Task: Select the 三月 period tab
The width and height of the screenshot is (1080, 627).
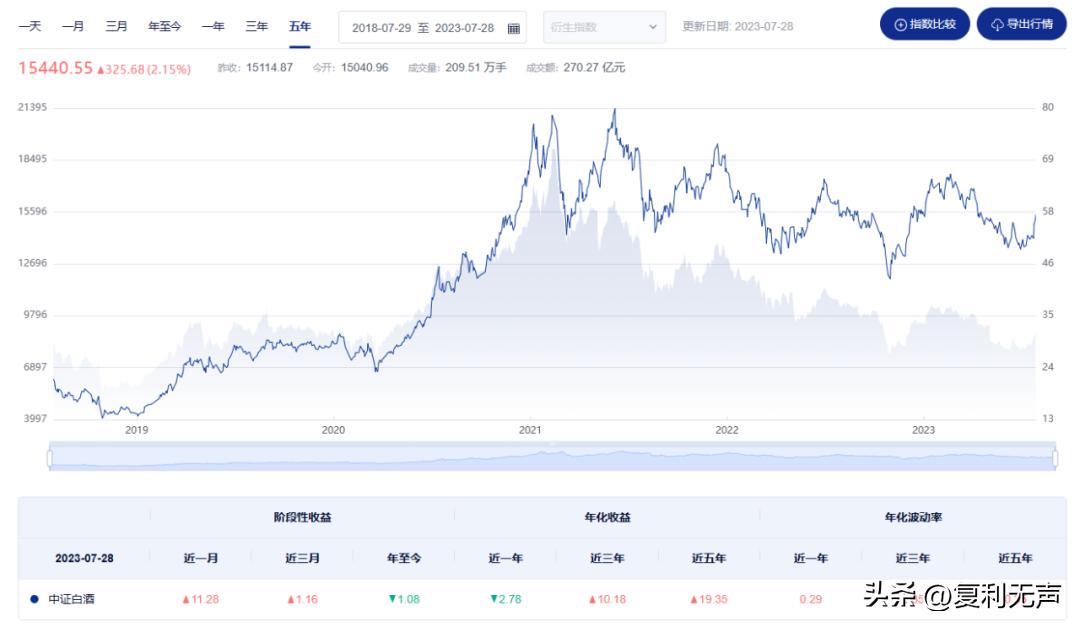Action: coord(116,26)
